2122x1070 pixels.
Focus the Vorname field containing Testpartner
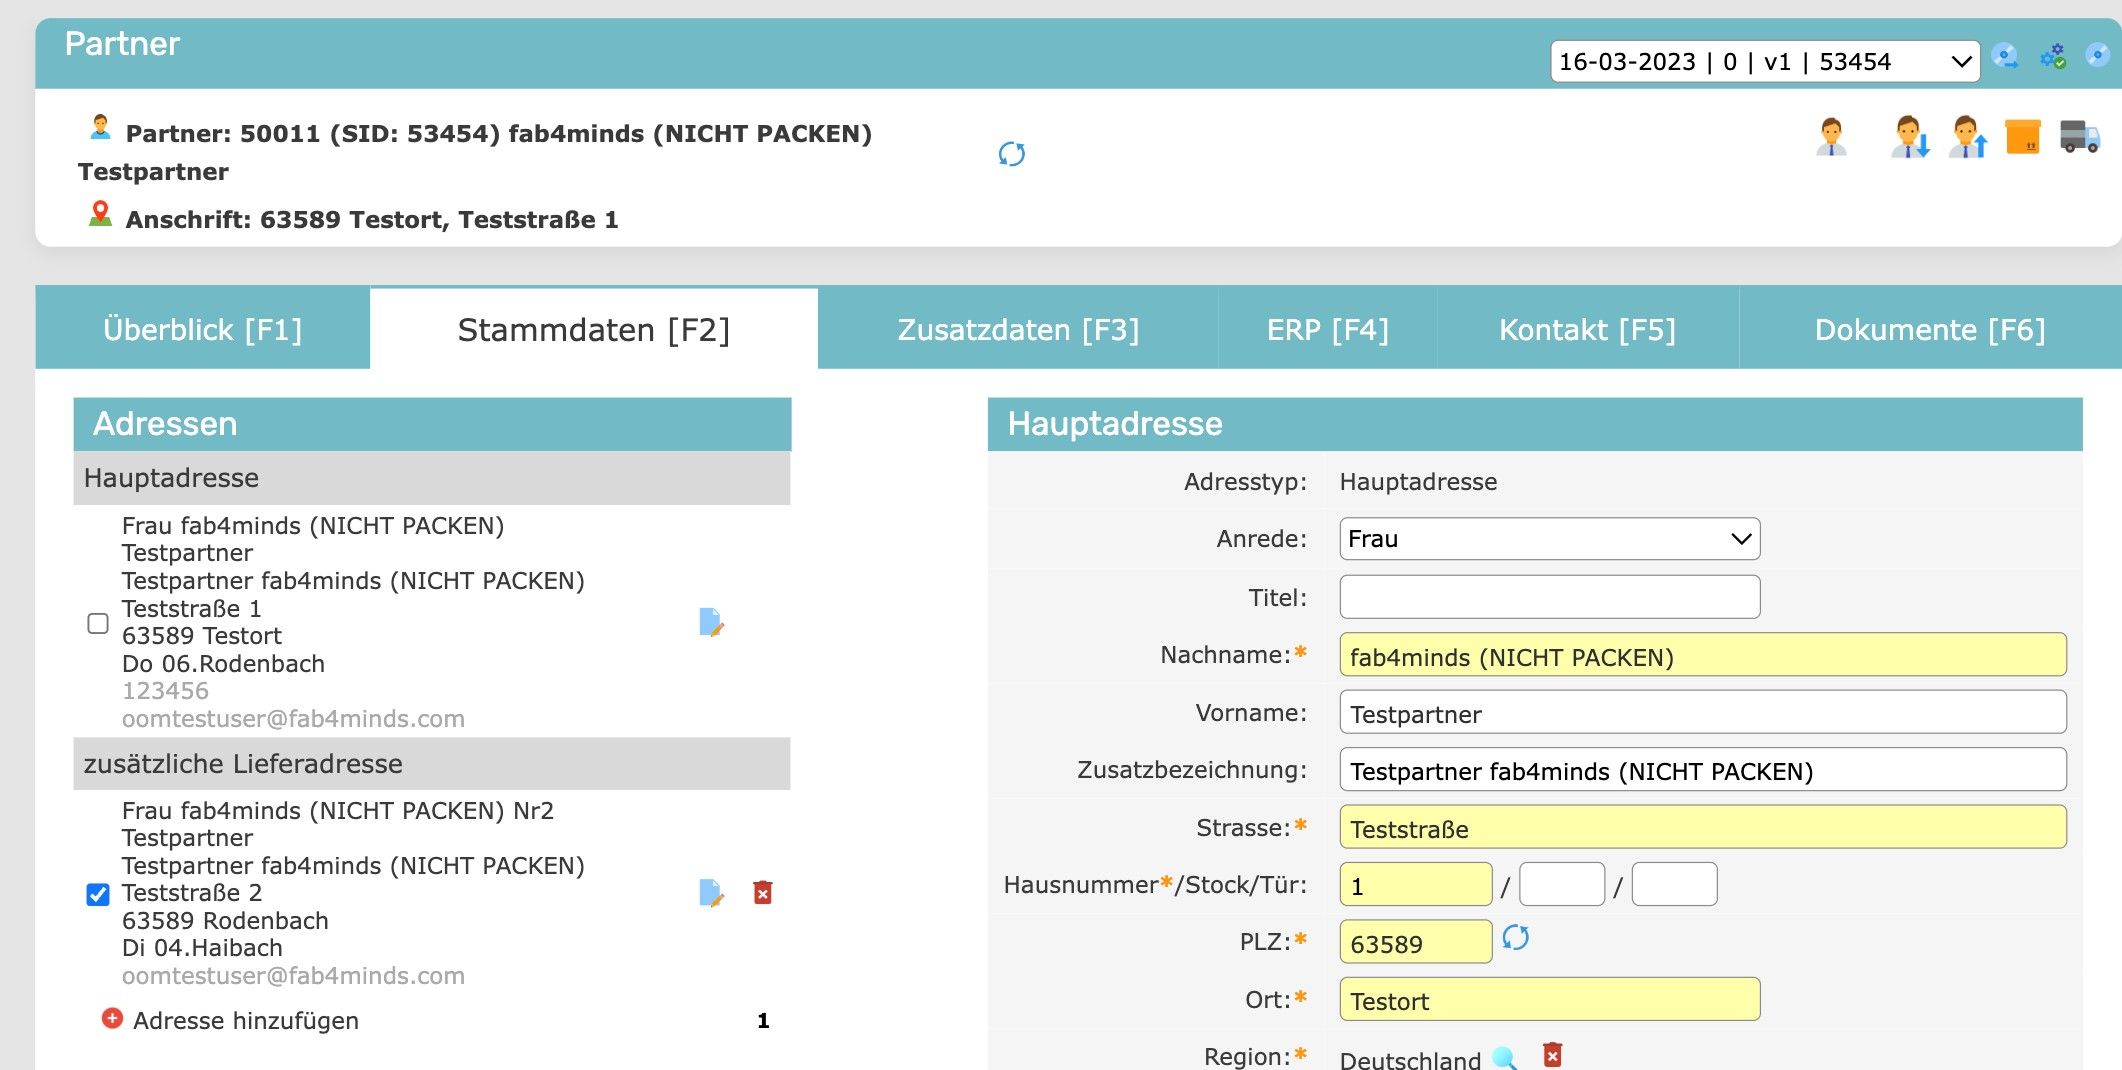[1702, 713]
